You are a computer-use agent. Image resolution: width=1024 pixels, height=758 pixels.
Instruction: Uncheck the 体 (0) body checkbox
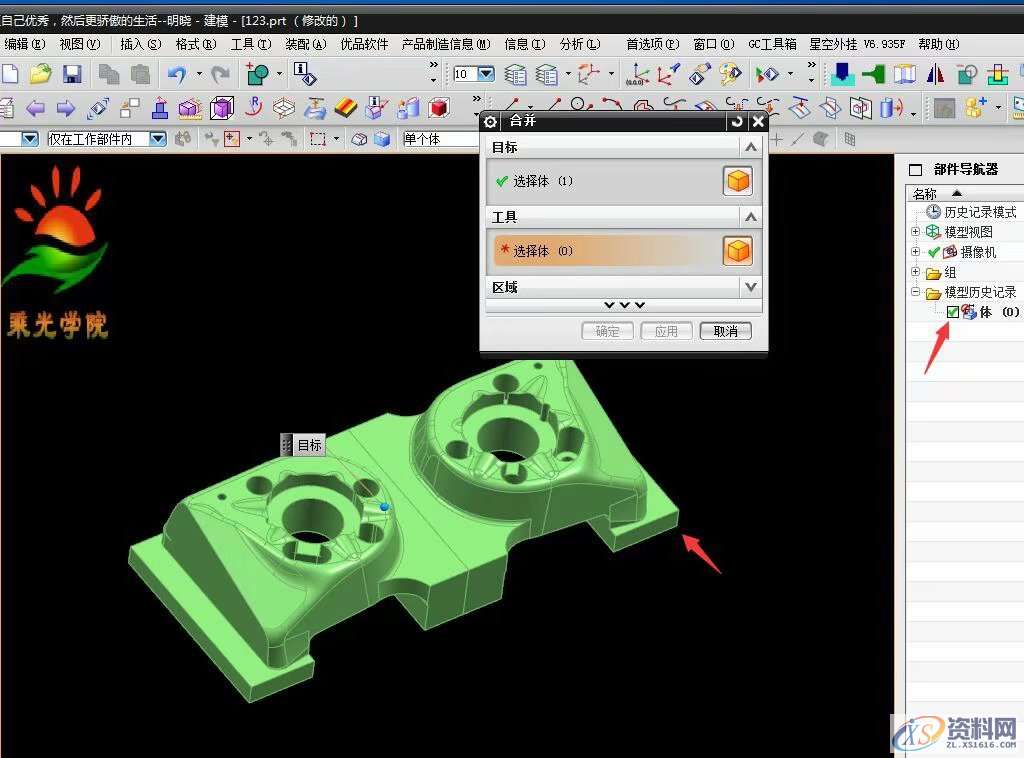click(953, 312)
